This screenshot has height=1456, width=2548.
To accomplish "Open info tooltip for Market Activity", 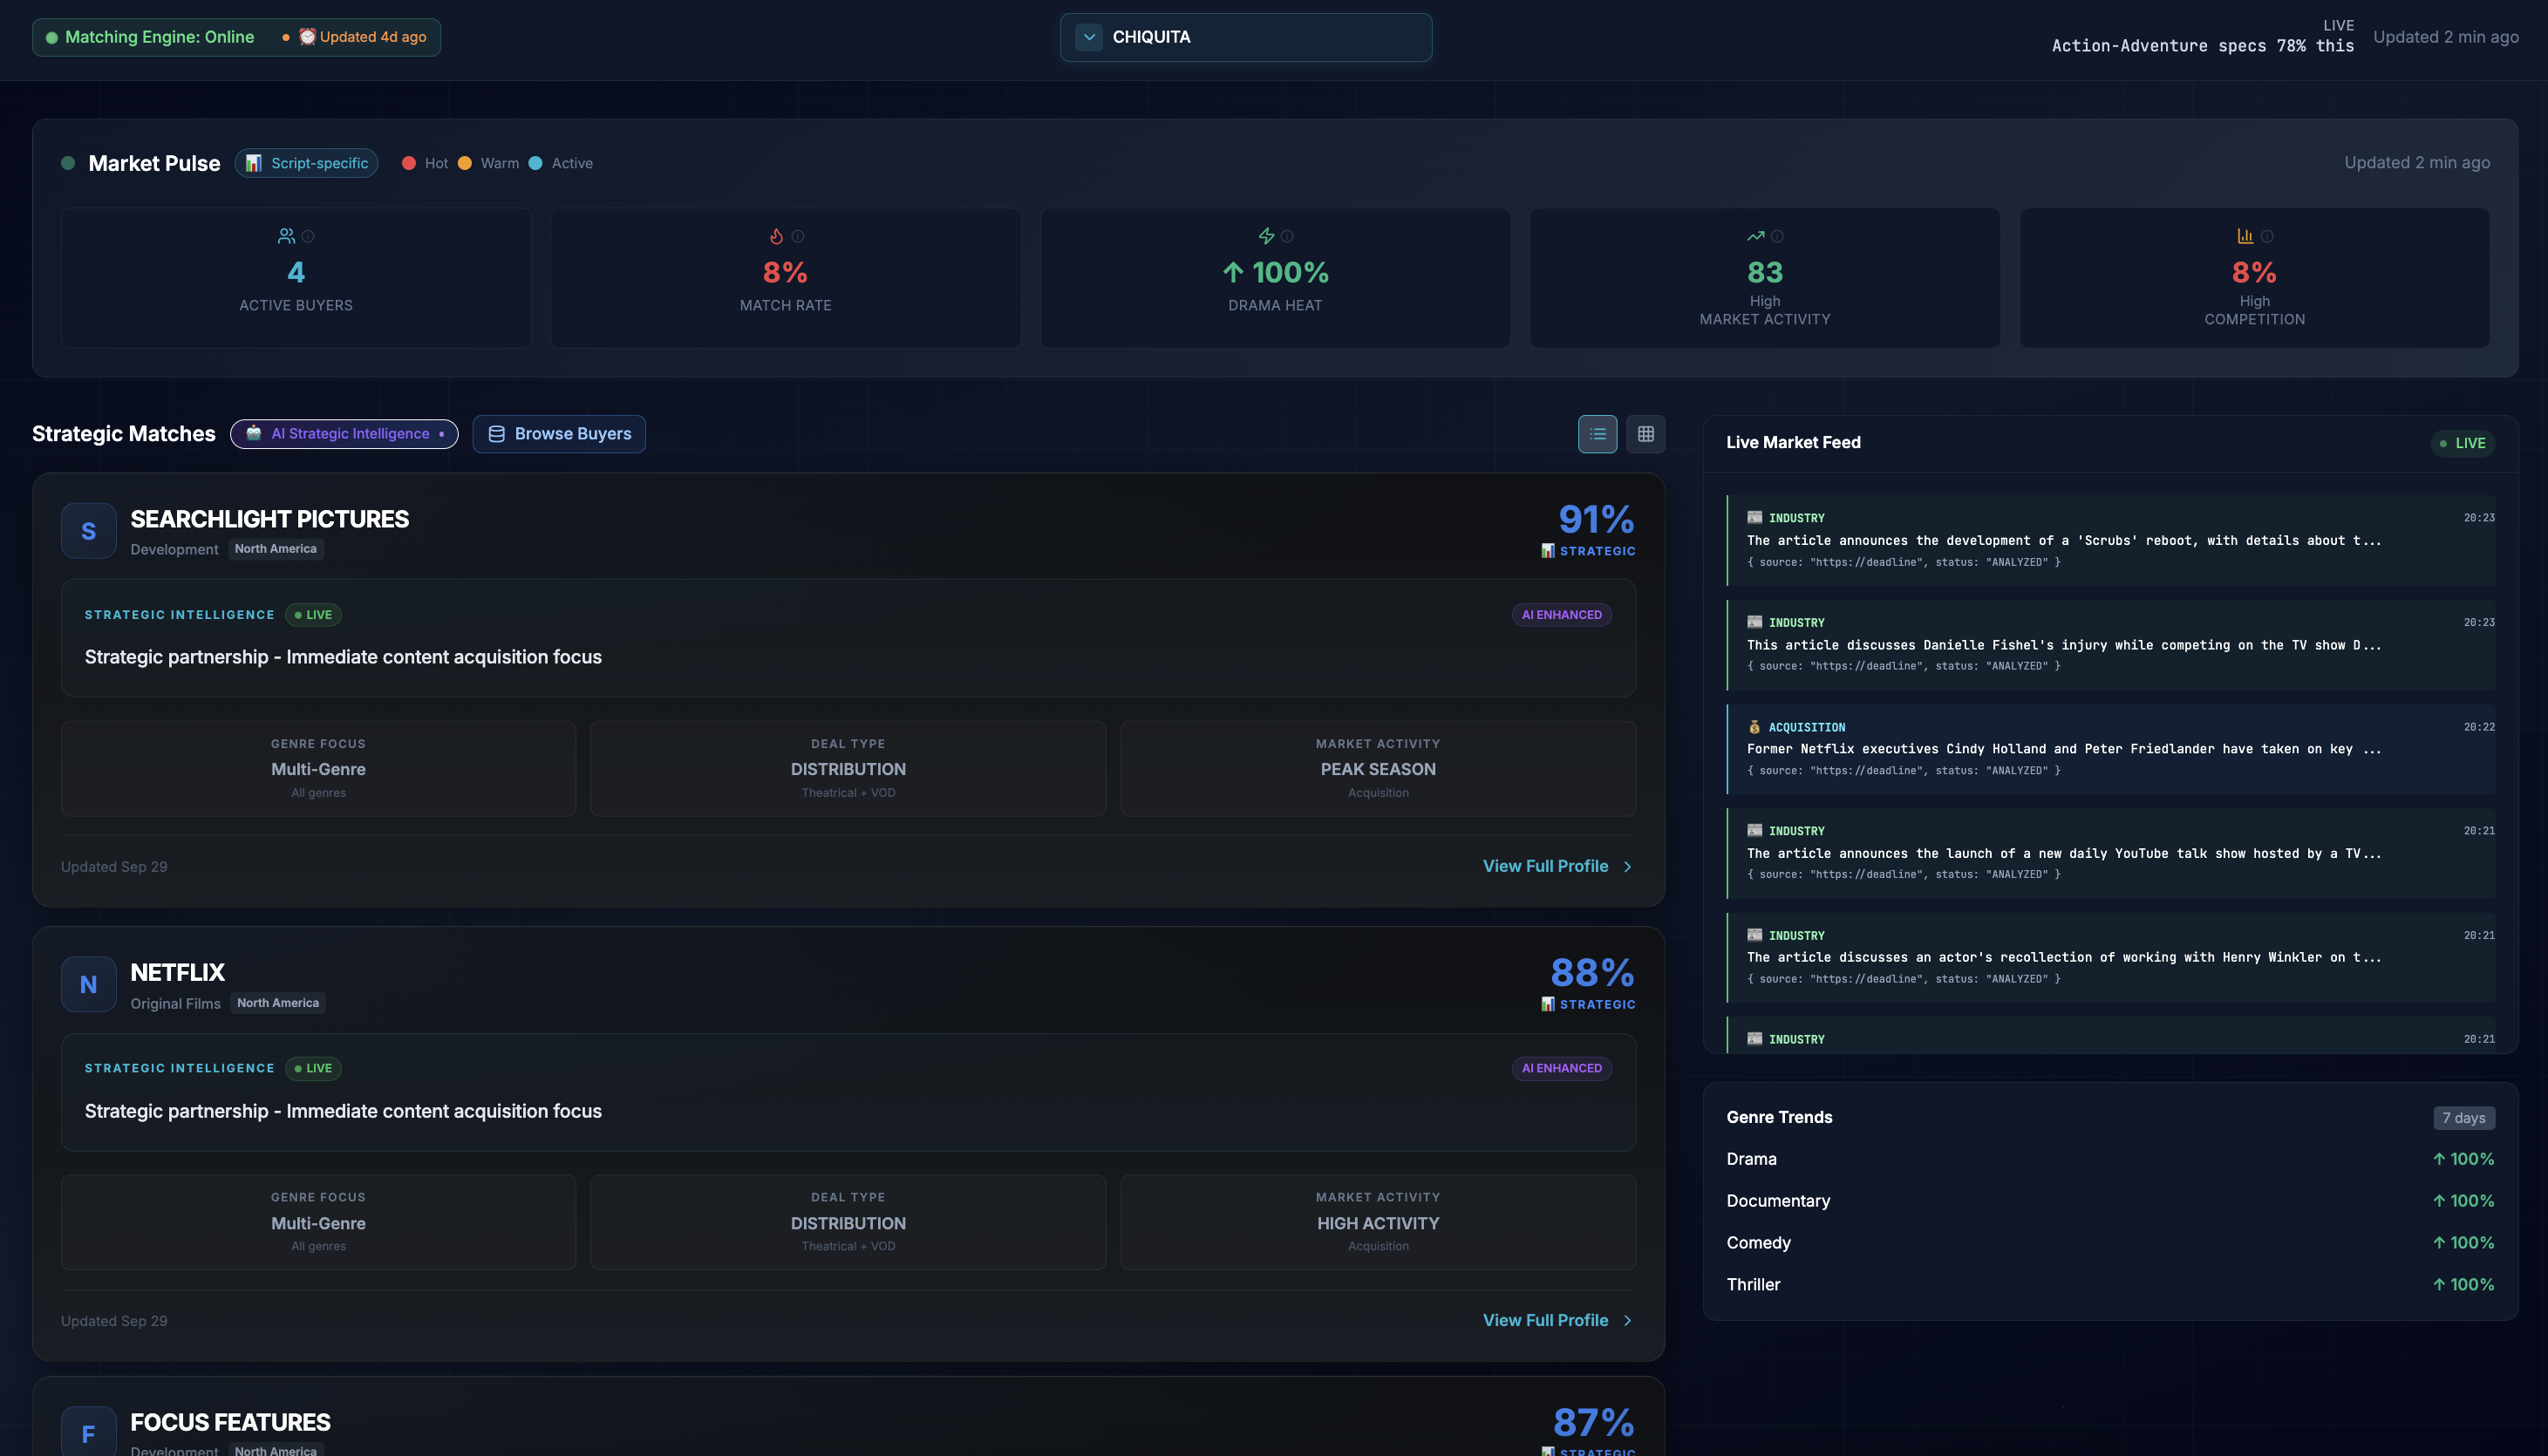I will tap(1777, 237).
